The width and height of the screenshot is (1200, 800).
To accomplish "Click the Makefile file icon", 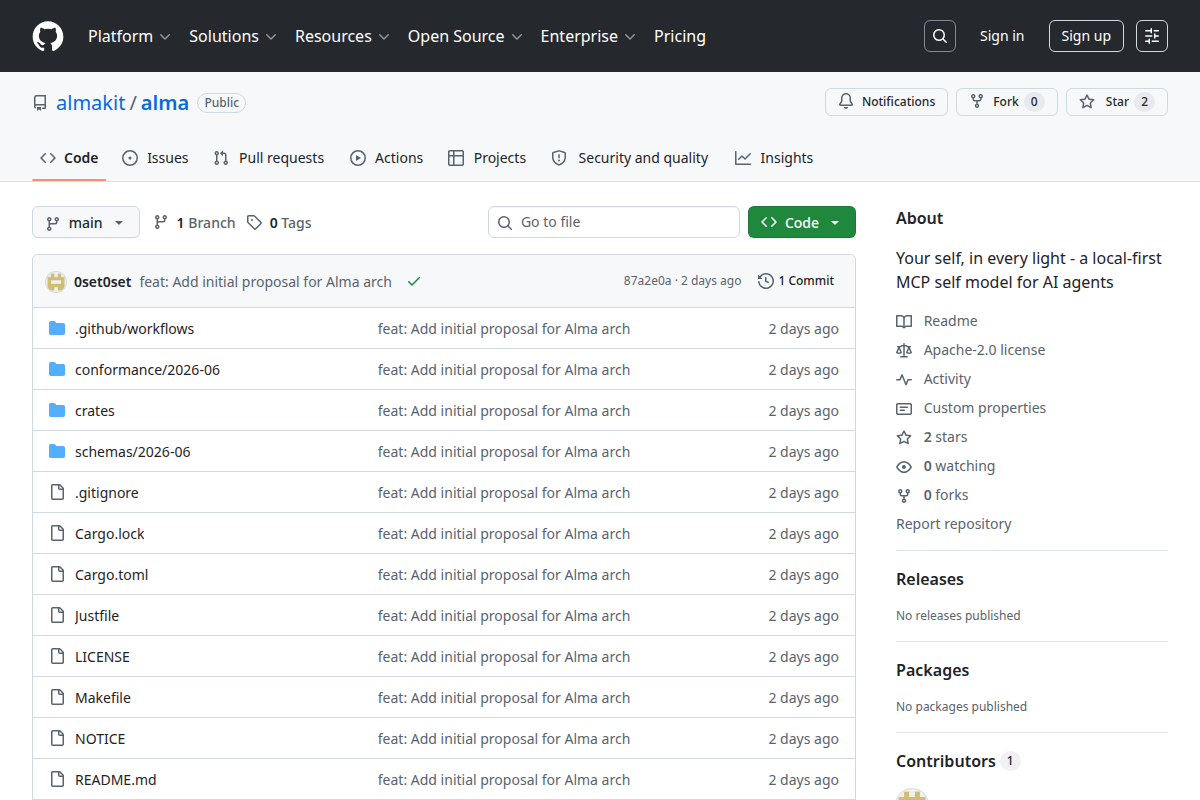I will [57, 698].
